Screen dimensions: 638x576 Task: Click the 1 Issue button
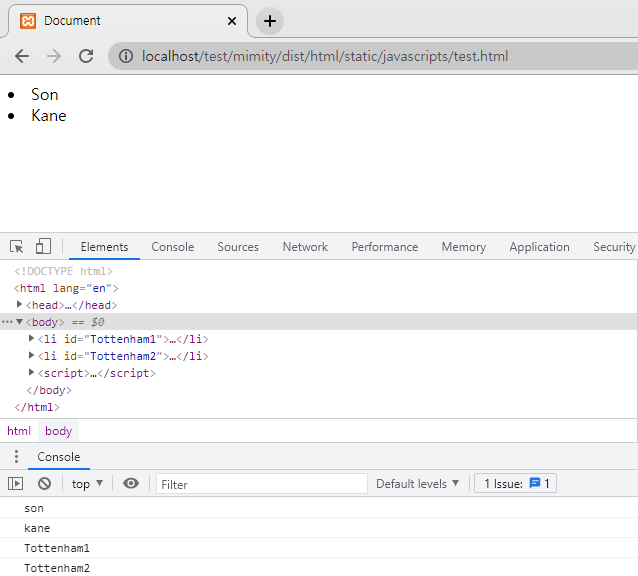(515, 483)
